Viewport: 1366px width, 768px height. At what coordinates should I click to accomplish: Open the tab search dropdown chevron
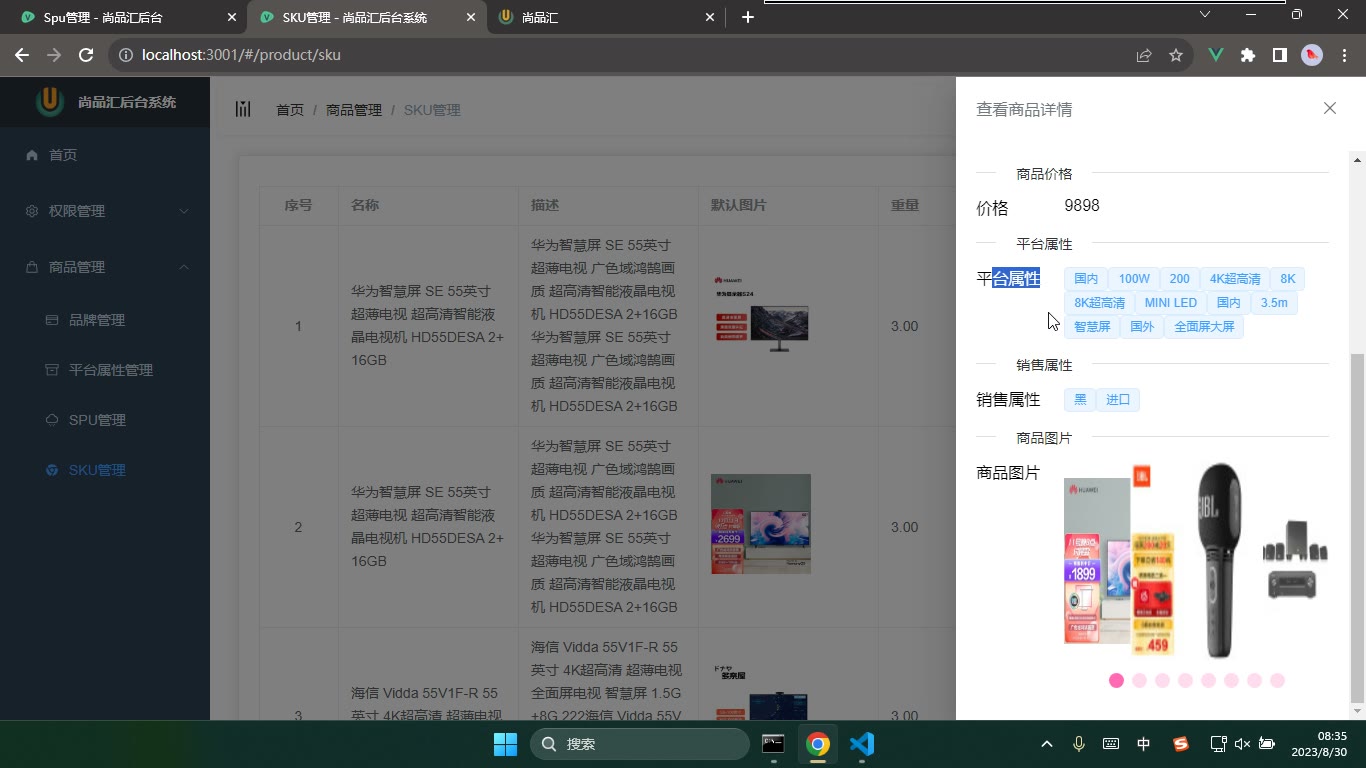click(x=1205, y=15)
